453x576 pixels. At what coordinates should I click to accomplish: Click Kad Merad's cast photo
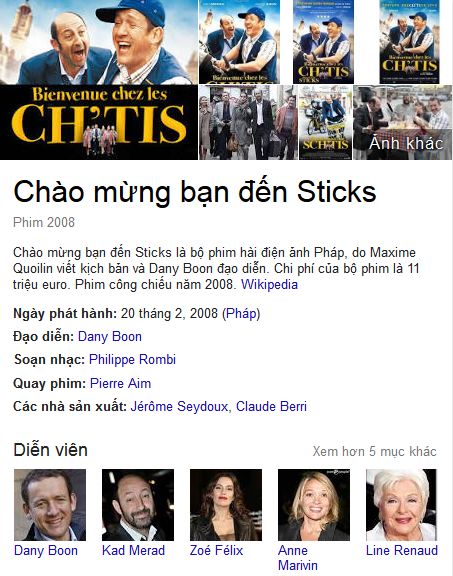pyautogui.click(x=138, y=505)
